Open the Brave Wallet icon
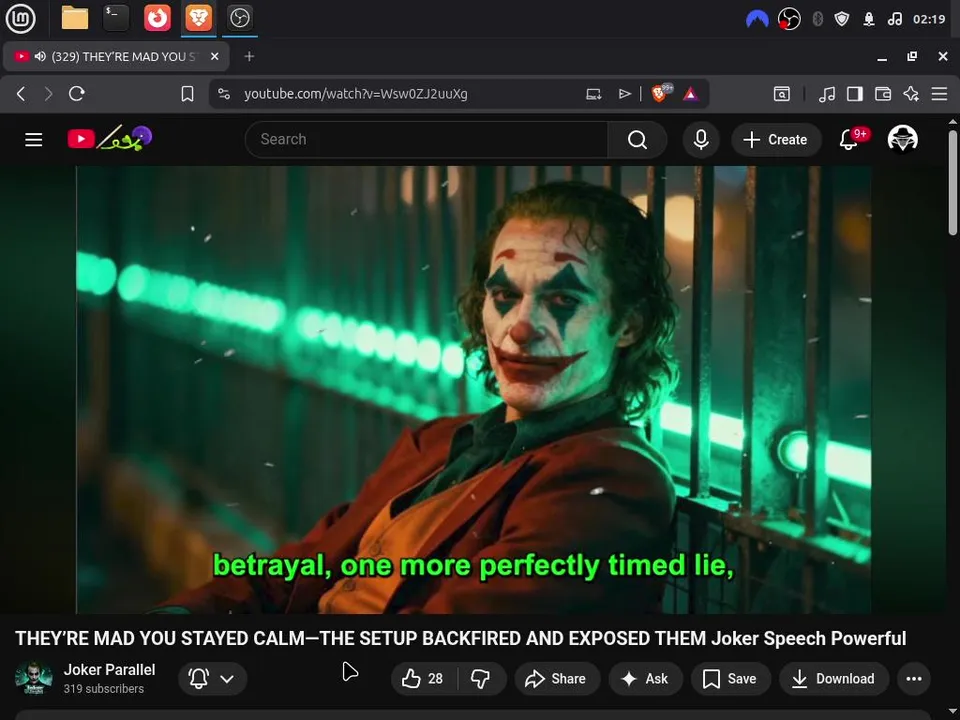This screenshot has width=960, height=720. click(883, 94)
